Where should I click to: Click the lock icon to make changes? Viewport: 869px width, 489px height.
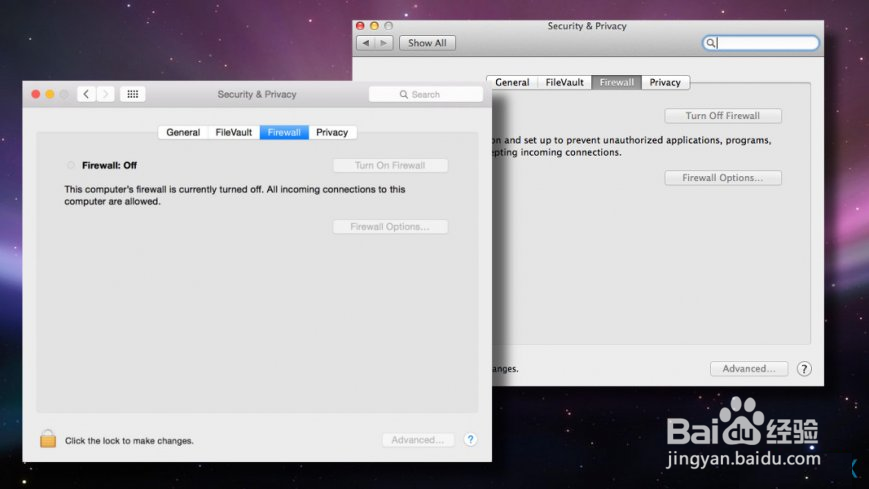pos(48,439)
